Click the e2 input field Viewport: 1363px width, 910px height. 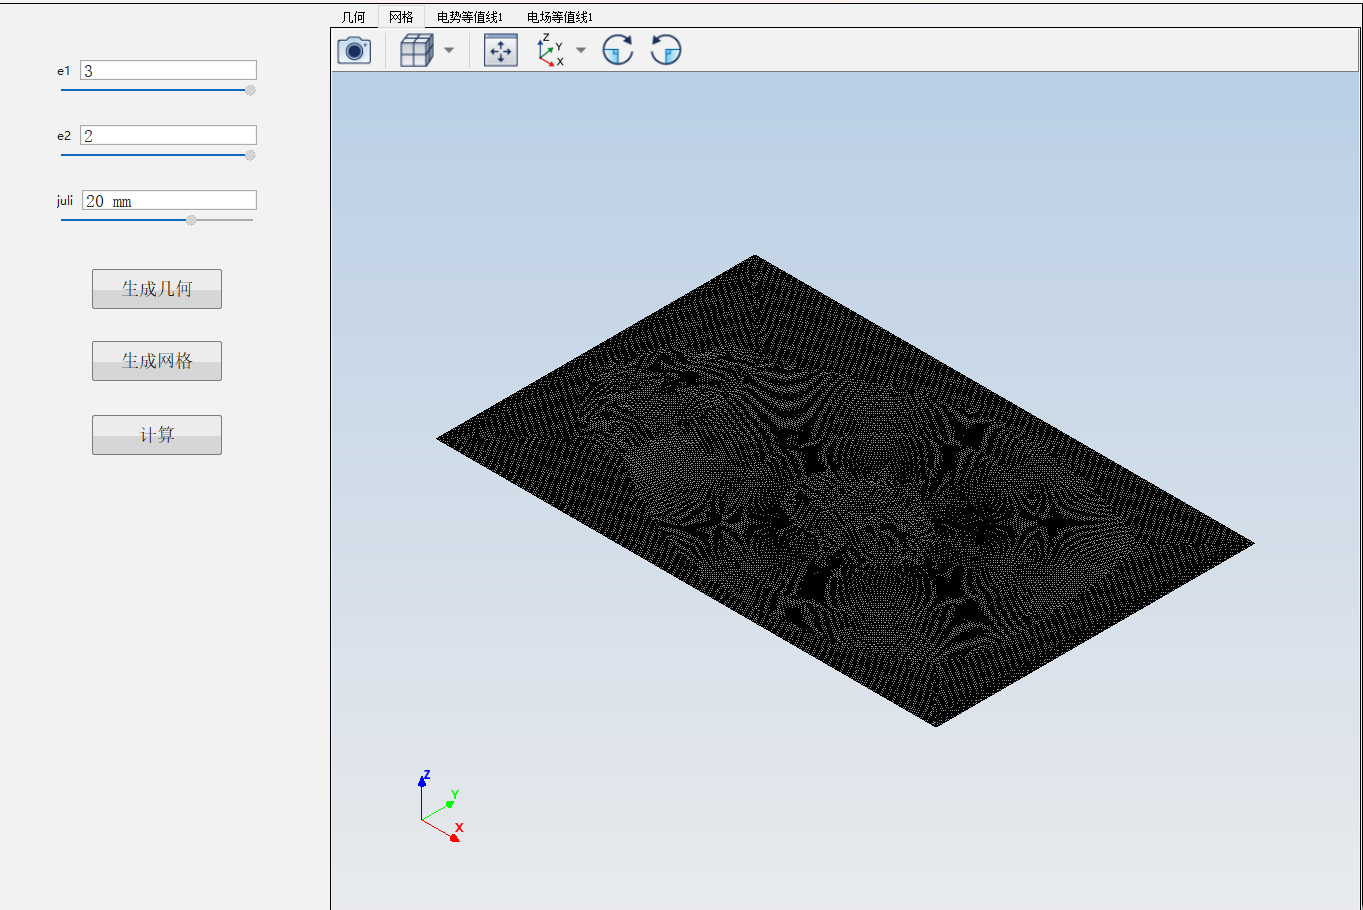168,135
